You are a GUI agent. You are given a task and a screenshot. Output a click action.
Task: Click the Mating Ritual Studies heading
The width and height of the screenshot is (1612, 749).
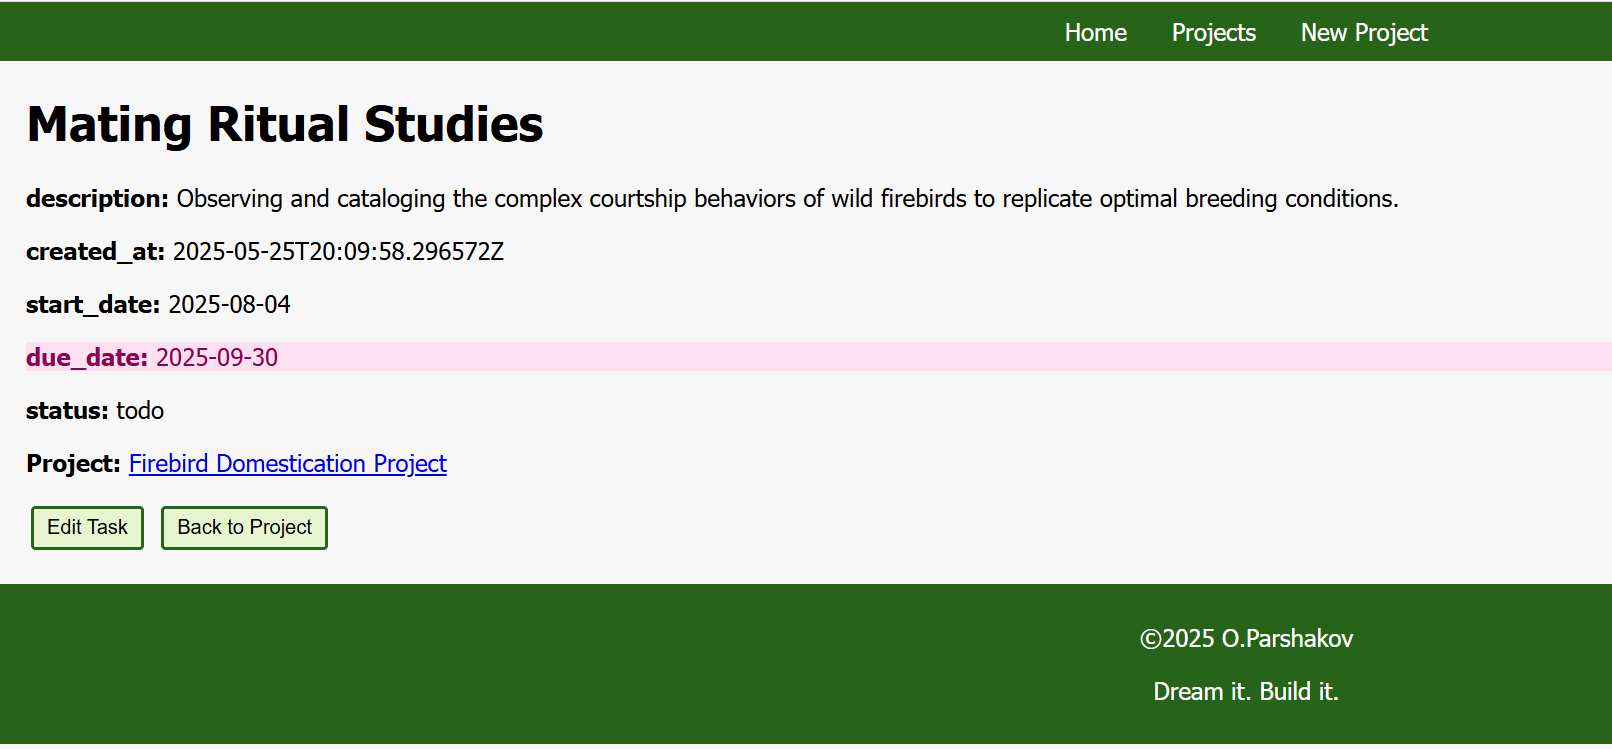pos(285,125)
